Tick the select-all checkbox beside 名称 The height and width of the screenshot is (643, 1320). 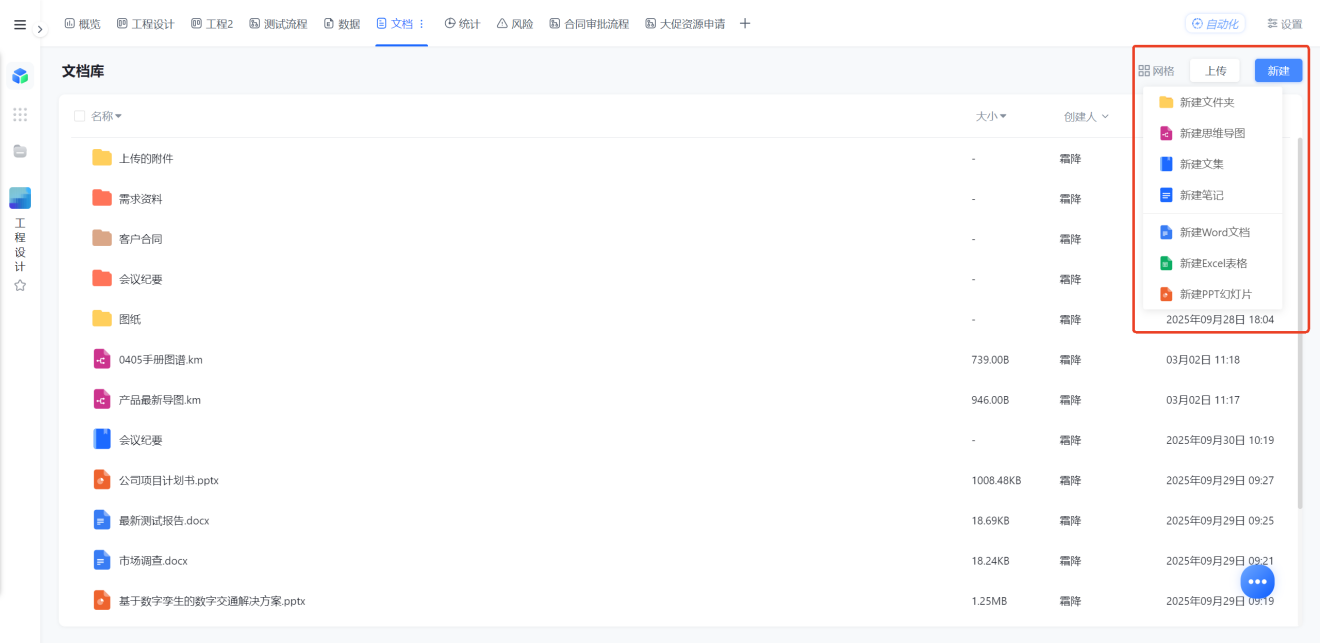click(x=79, y=116)
